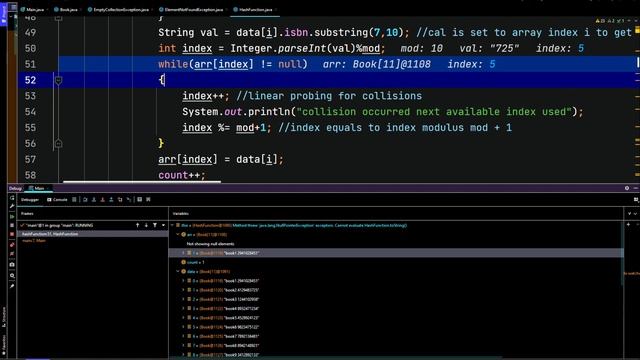Click the Step Over icon
Image resolution: width=640 pixels, height=360 pixels.
pyautogui.click(x=85, y=200)
